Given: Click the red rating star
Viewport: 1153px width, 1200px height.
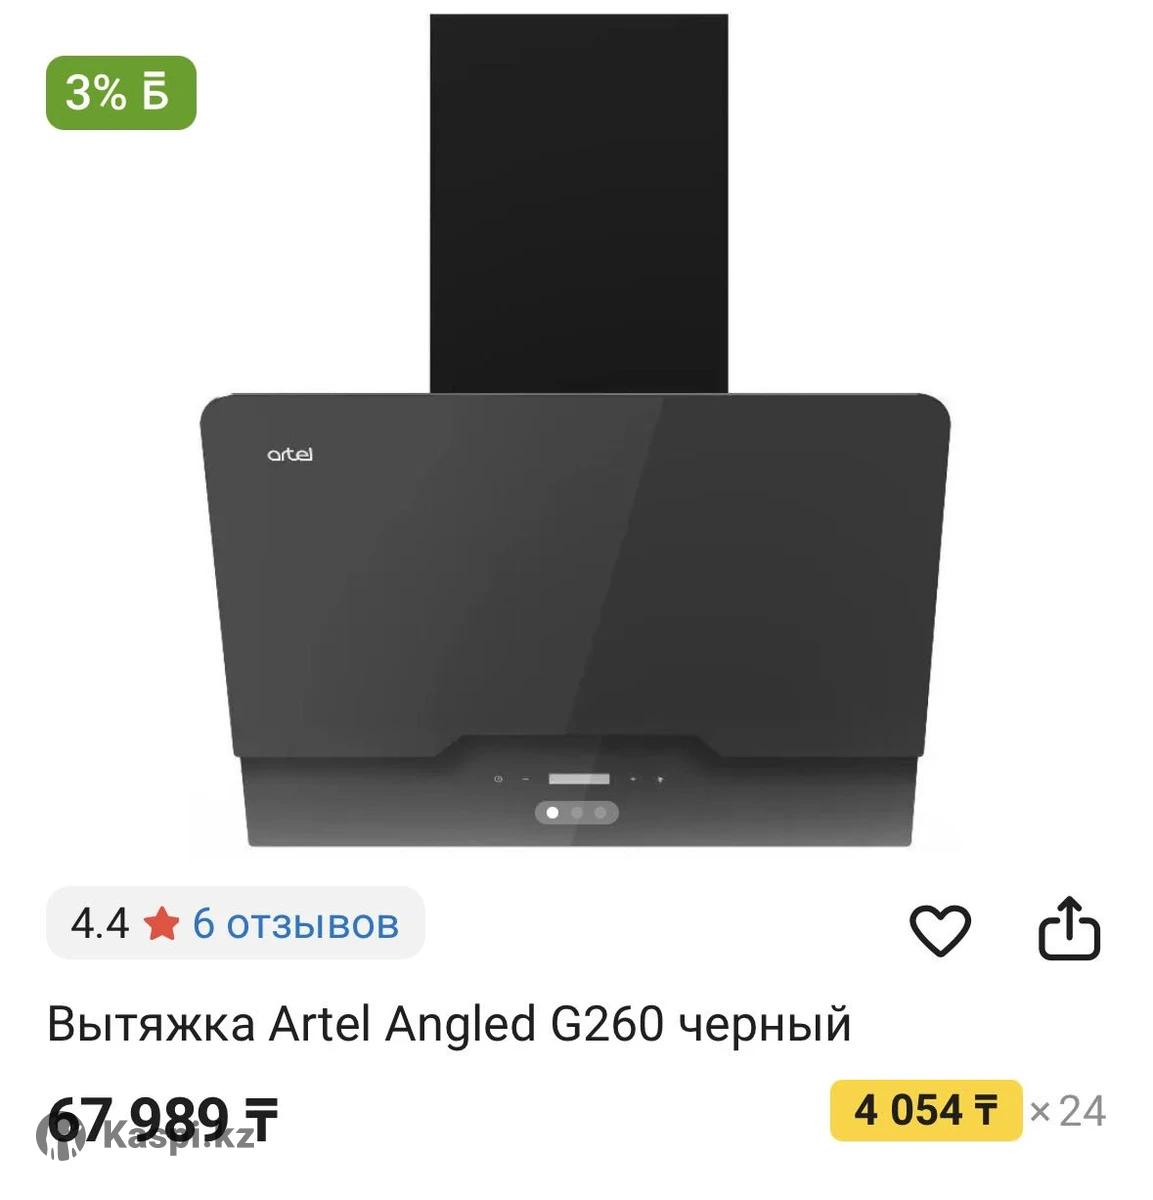Looking at the screenshot, I should coord(161,923).
